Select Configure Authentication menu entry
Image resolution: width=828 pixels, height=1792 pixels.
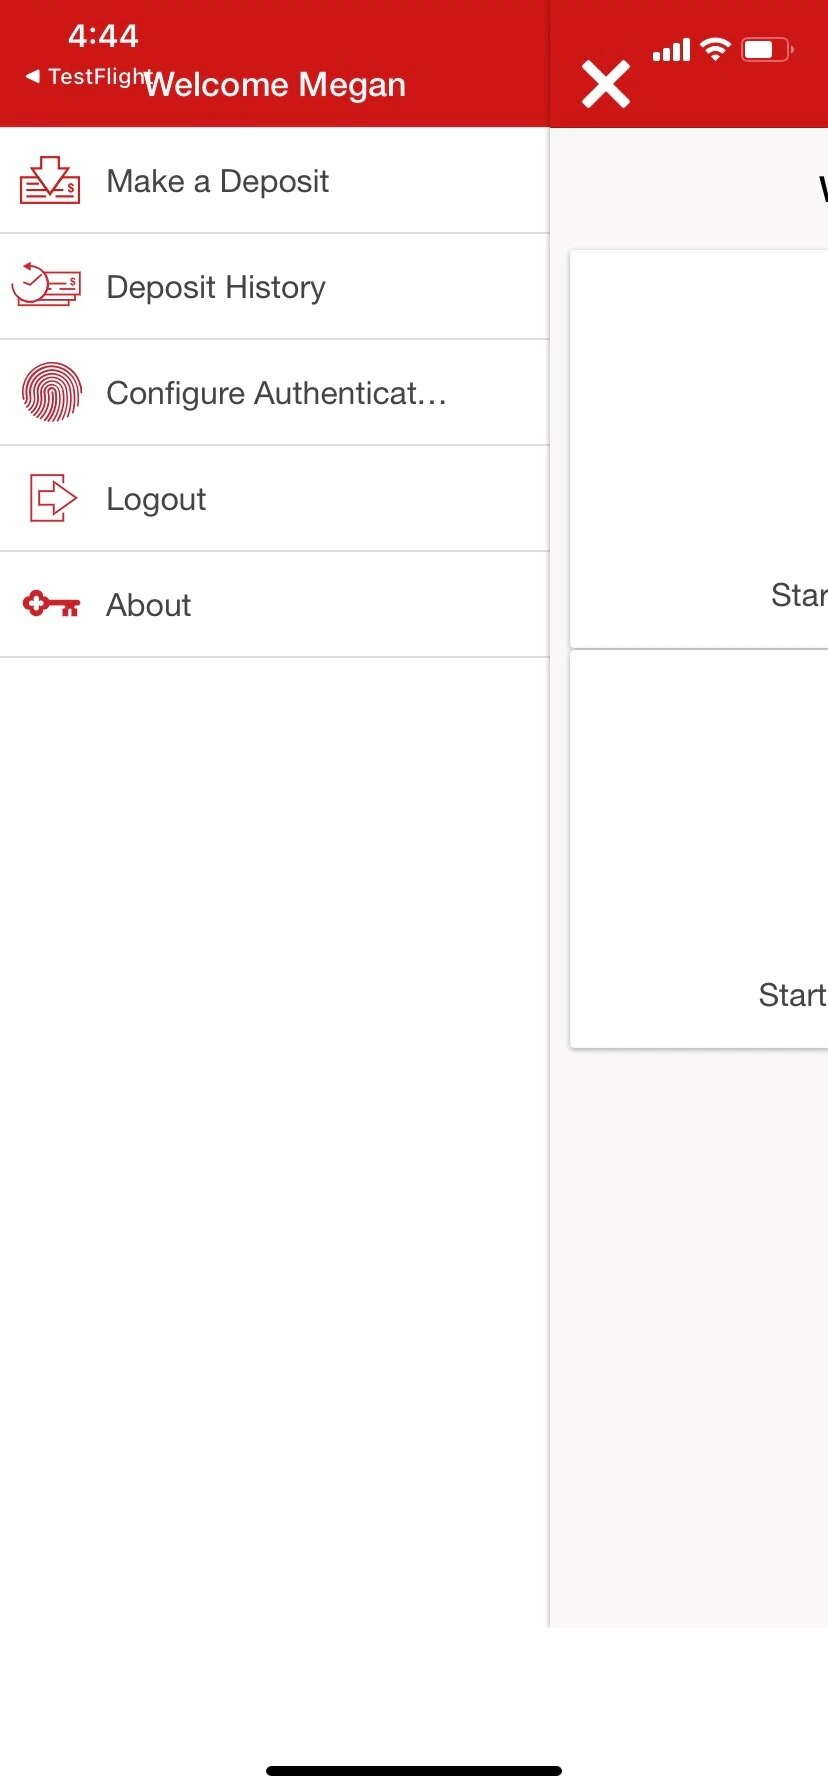coord(275,393)
